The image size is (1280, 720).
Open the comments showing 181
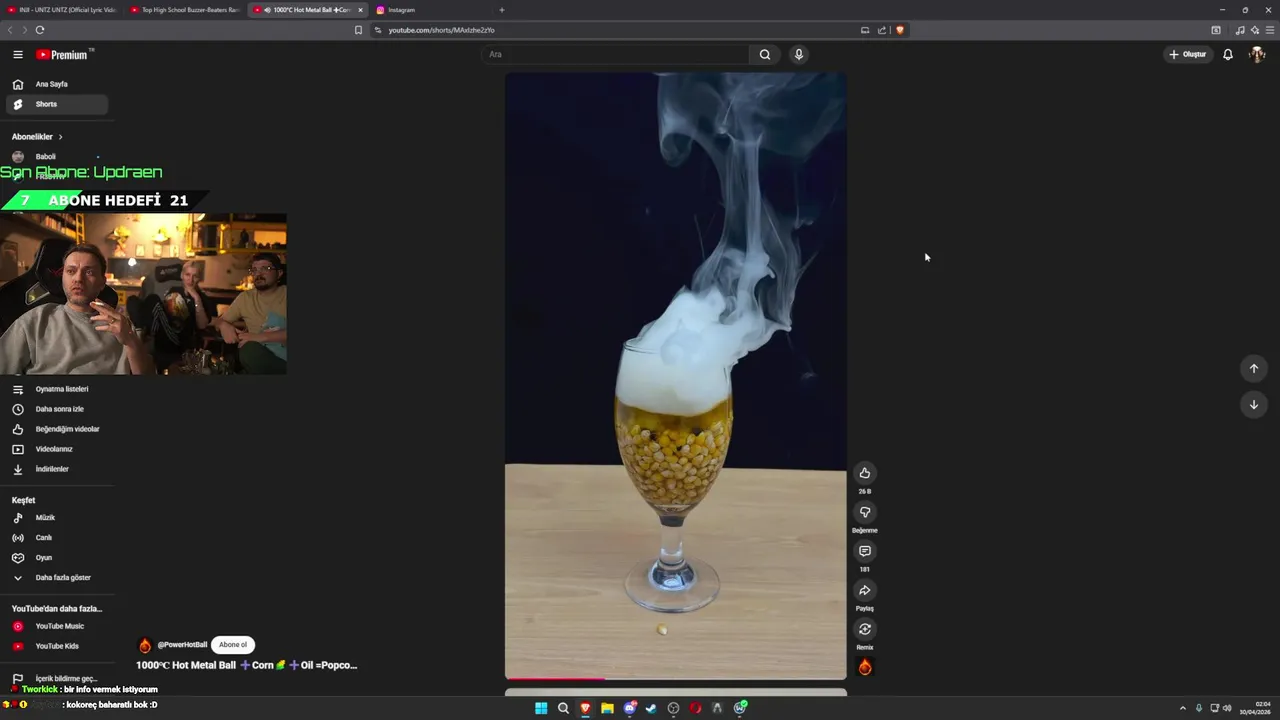tap(865, 551)
